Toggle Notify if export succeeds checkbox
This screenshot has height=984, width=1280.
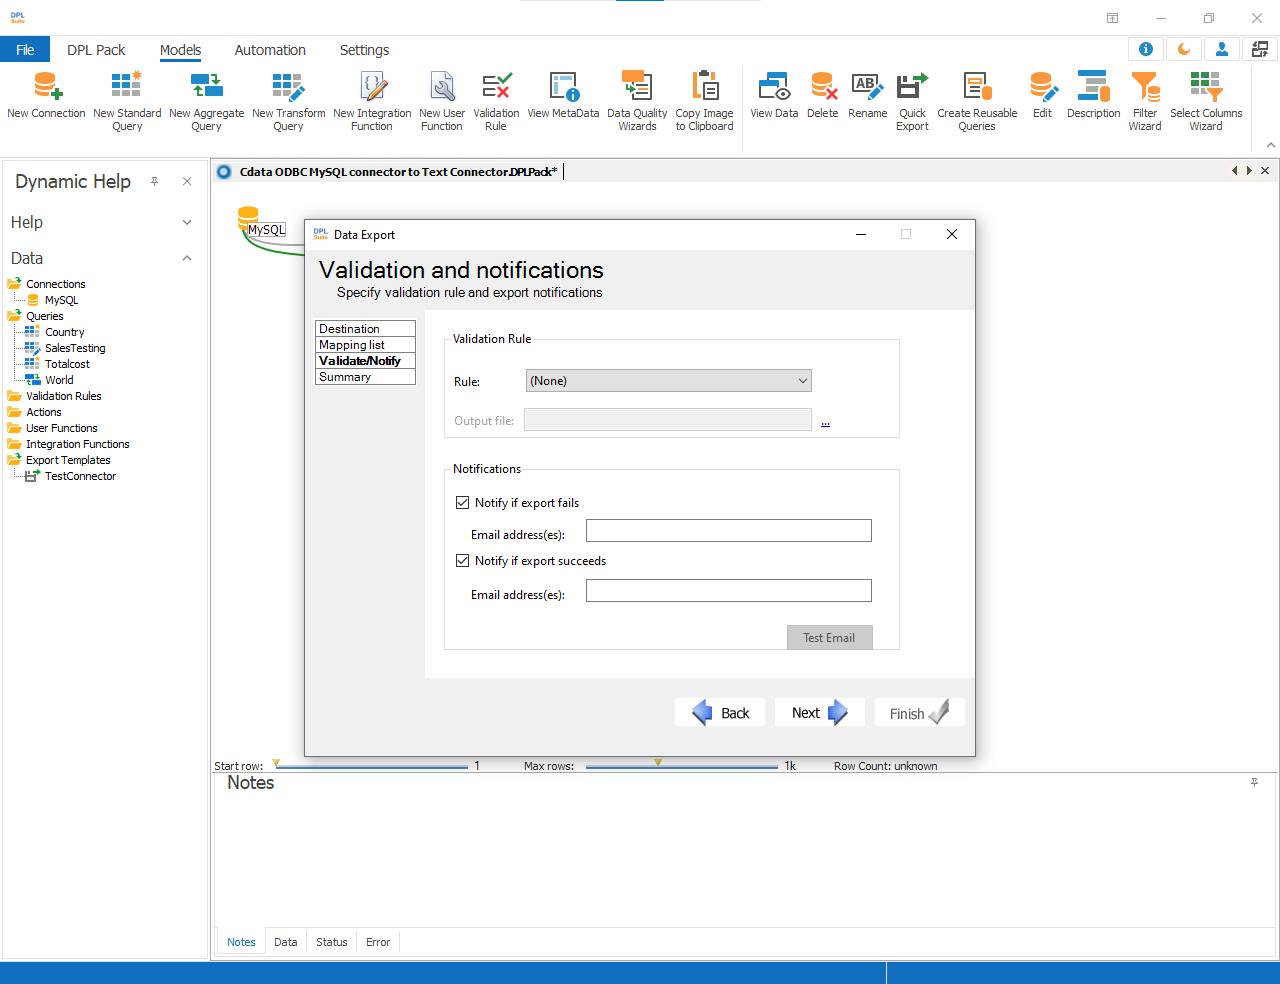pos(462,561)
